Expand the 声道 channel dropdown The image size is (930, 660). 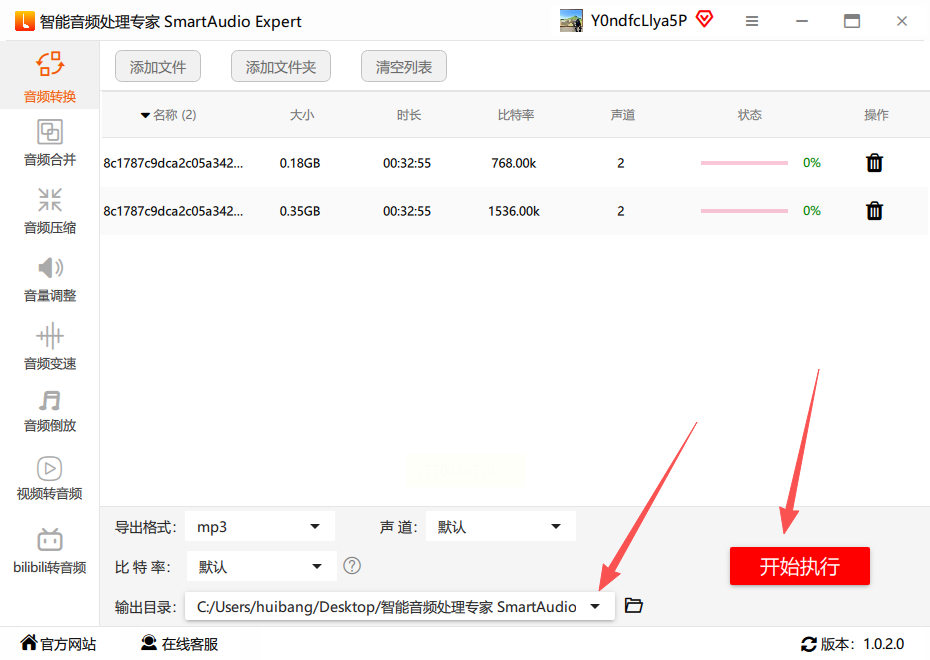(501, 527)
